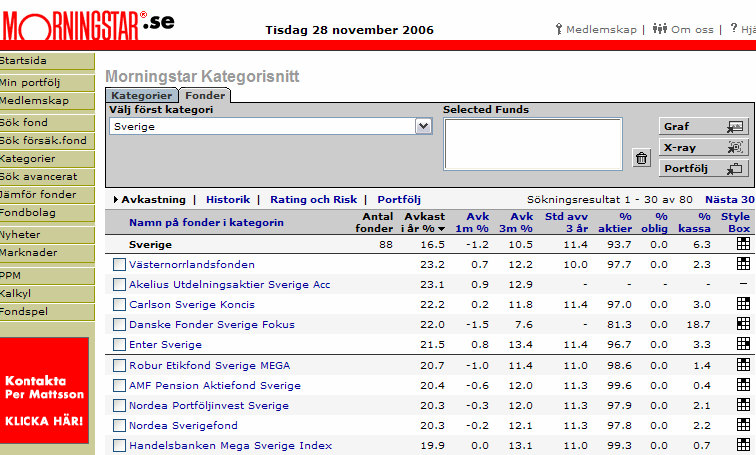Select Handelsbanken Mega Sverige Index checkbox
Viewport: 756px width, 455px height.
coord(119,446)
